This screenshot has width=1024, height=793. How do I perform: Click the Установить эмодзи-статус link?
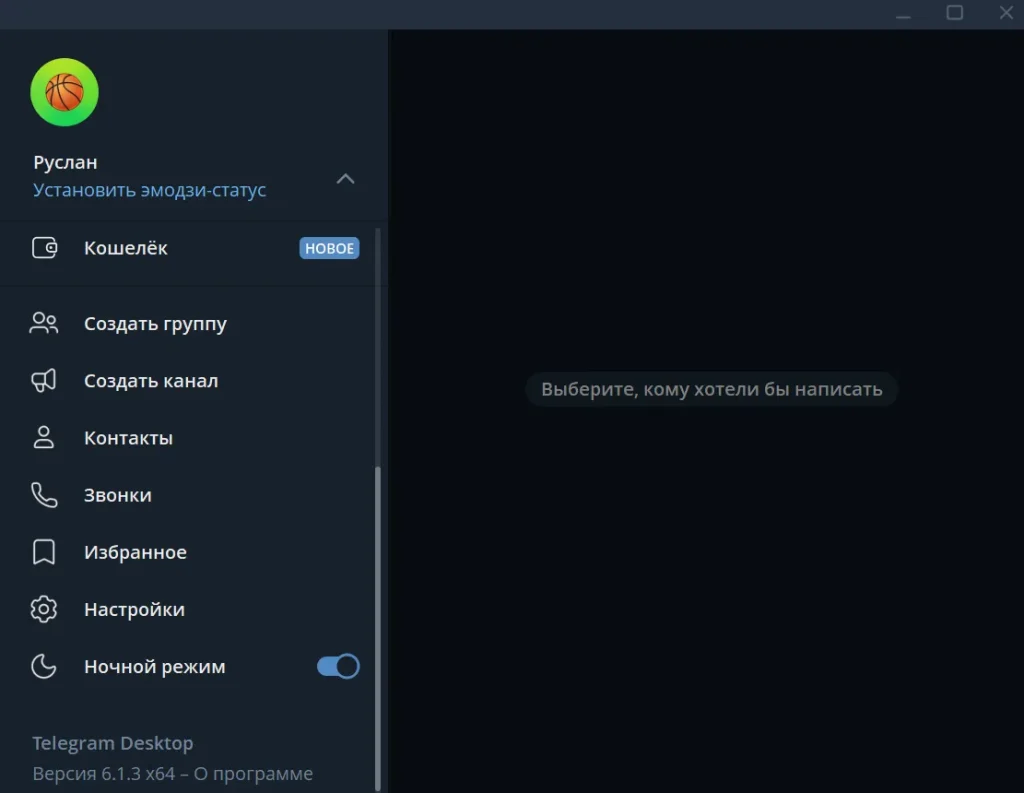pyautogui.click(x=150, y=190)
